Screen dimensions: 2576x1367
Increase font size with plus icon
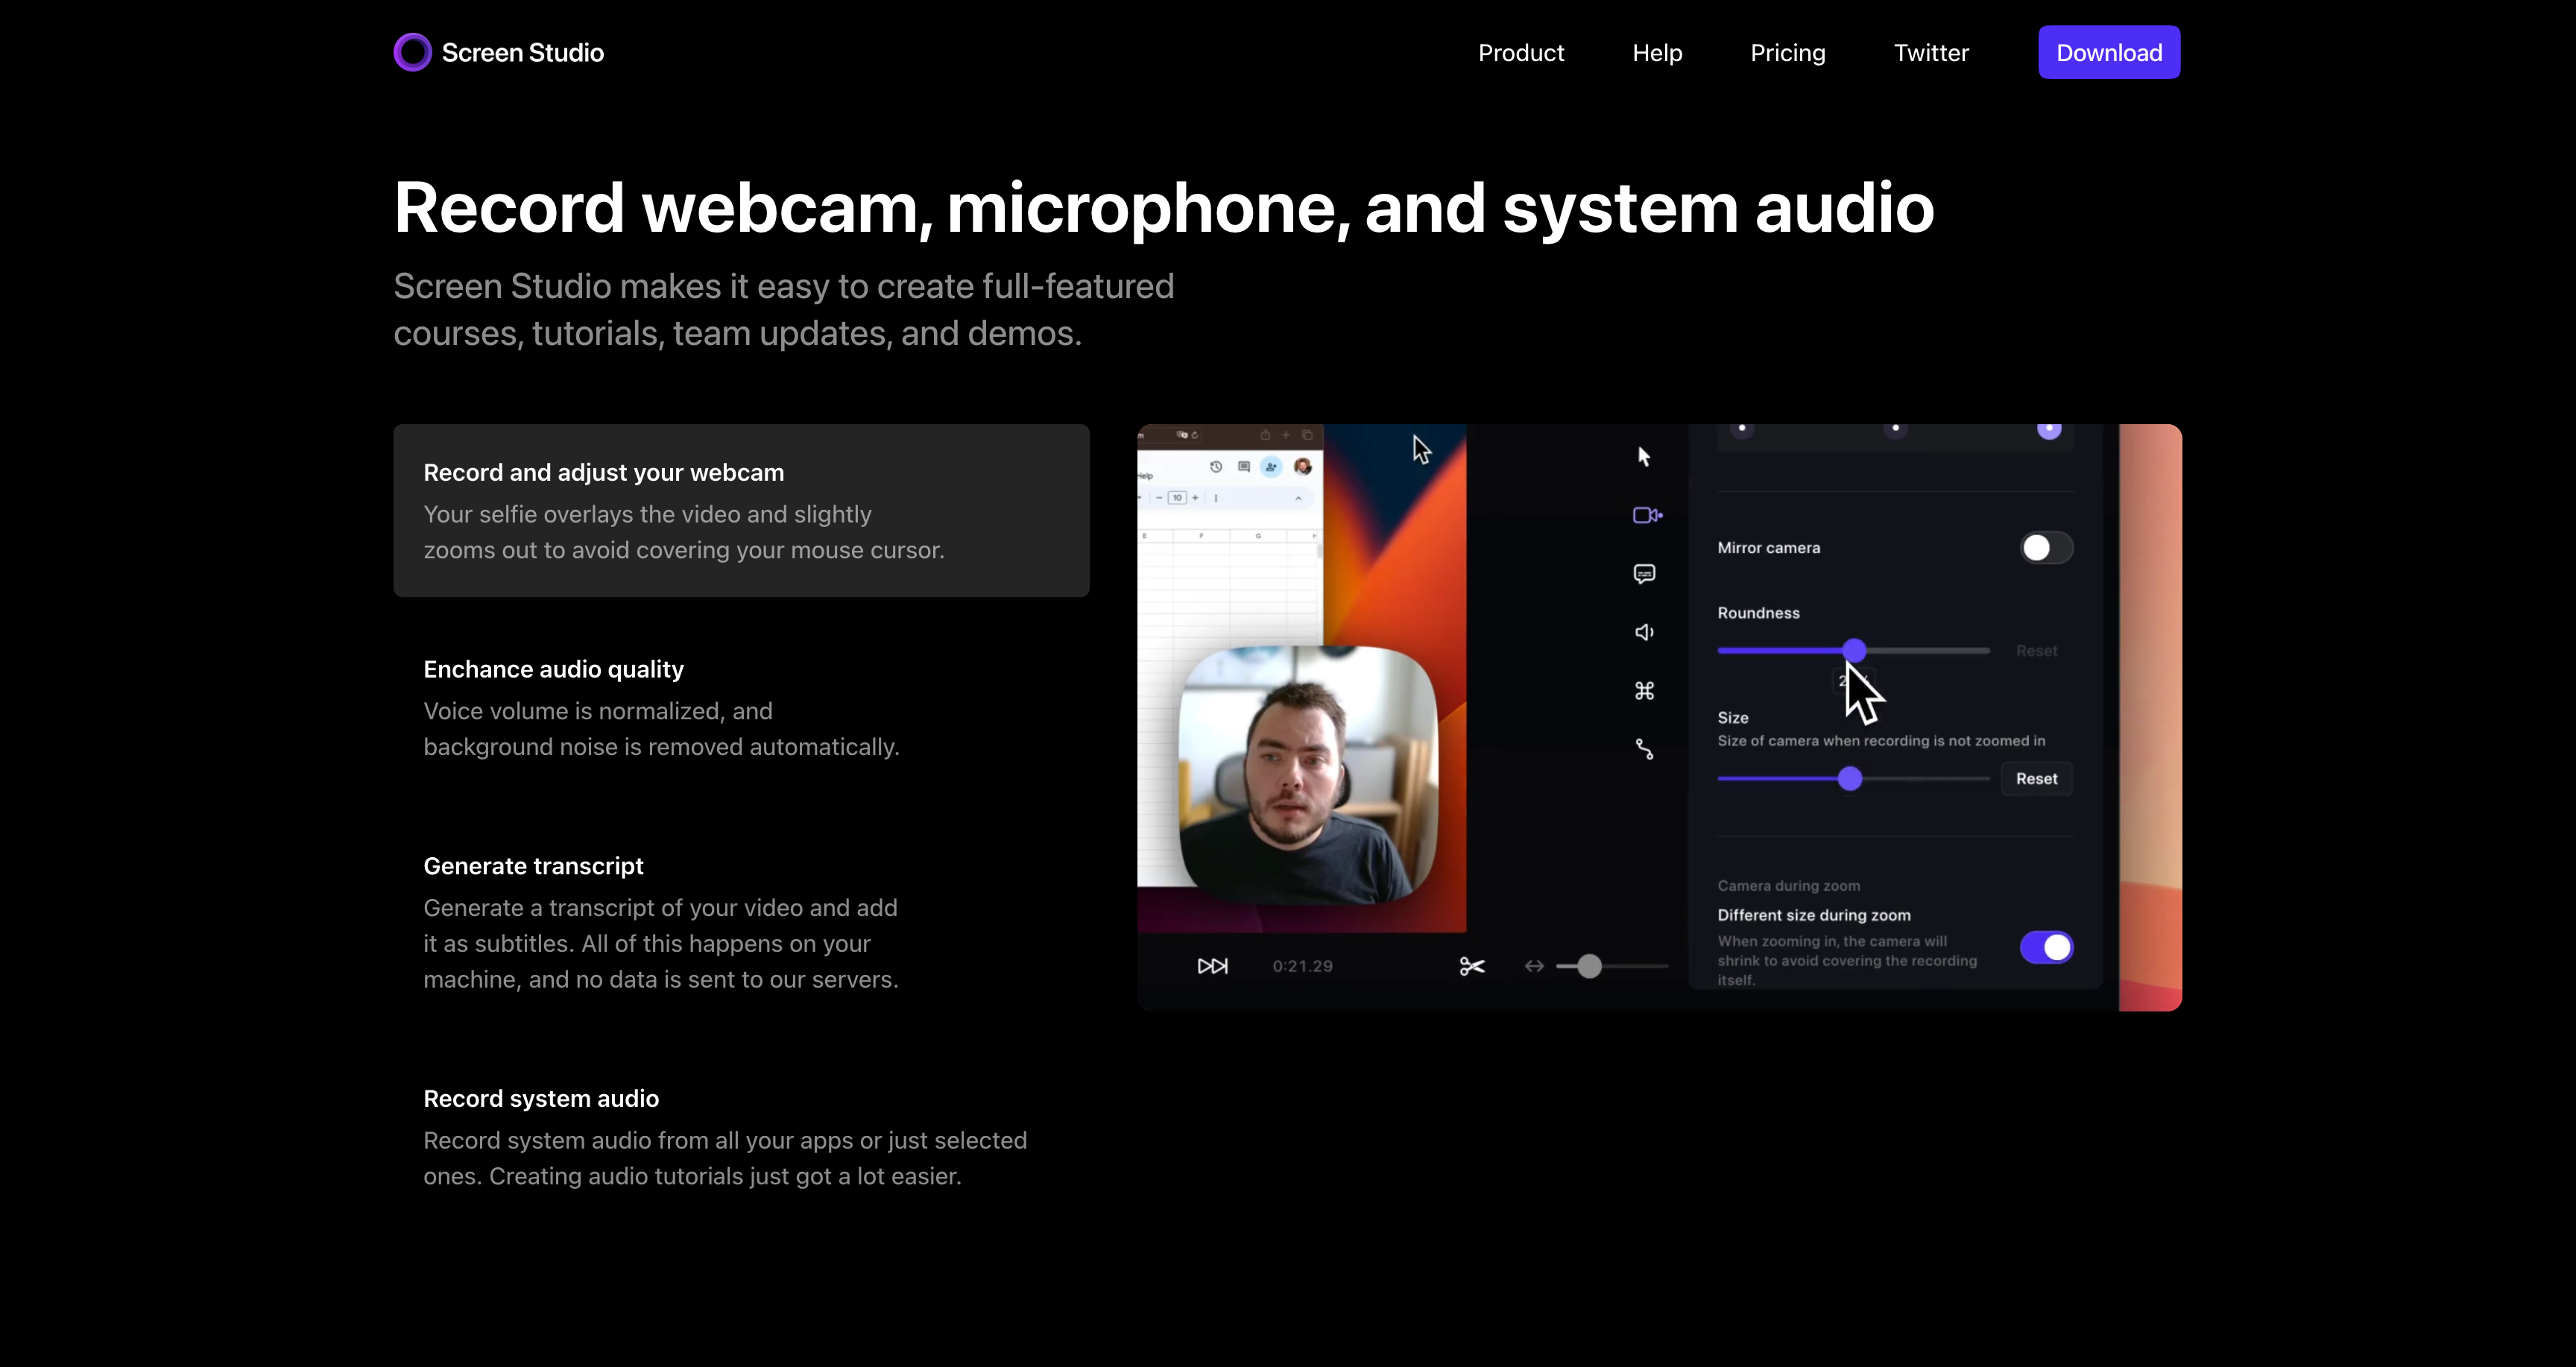pos(1195,498)
